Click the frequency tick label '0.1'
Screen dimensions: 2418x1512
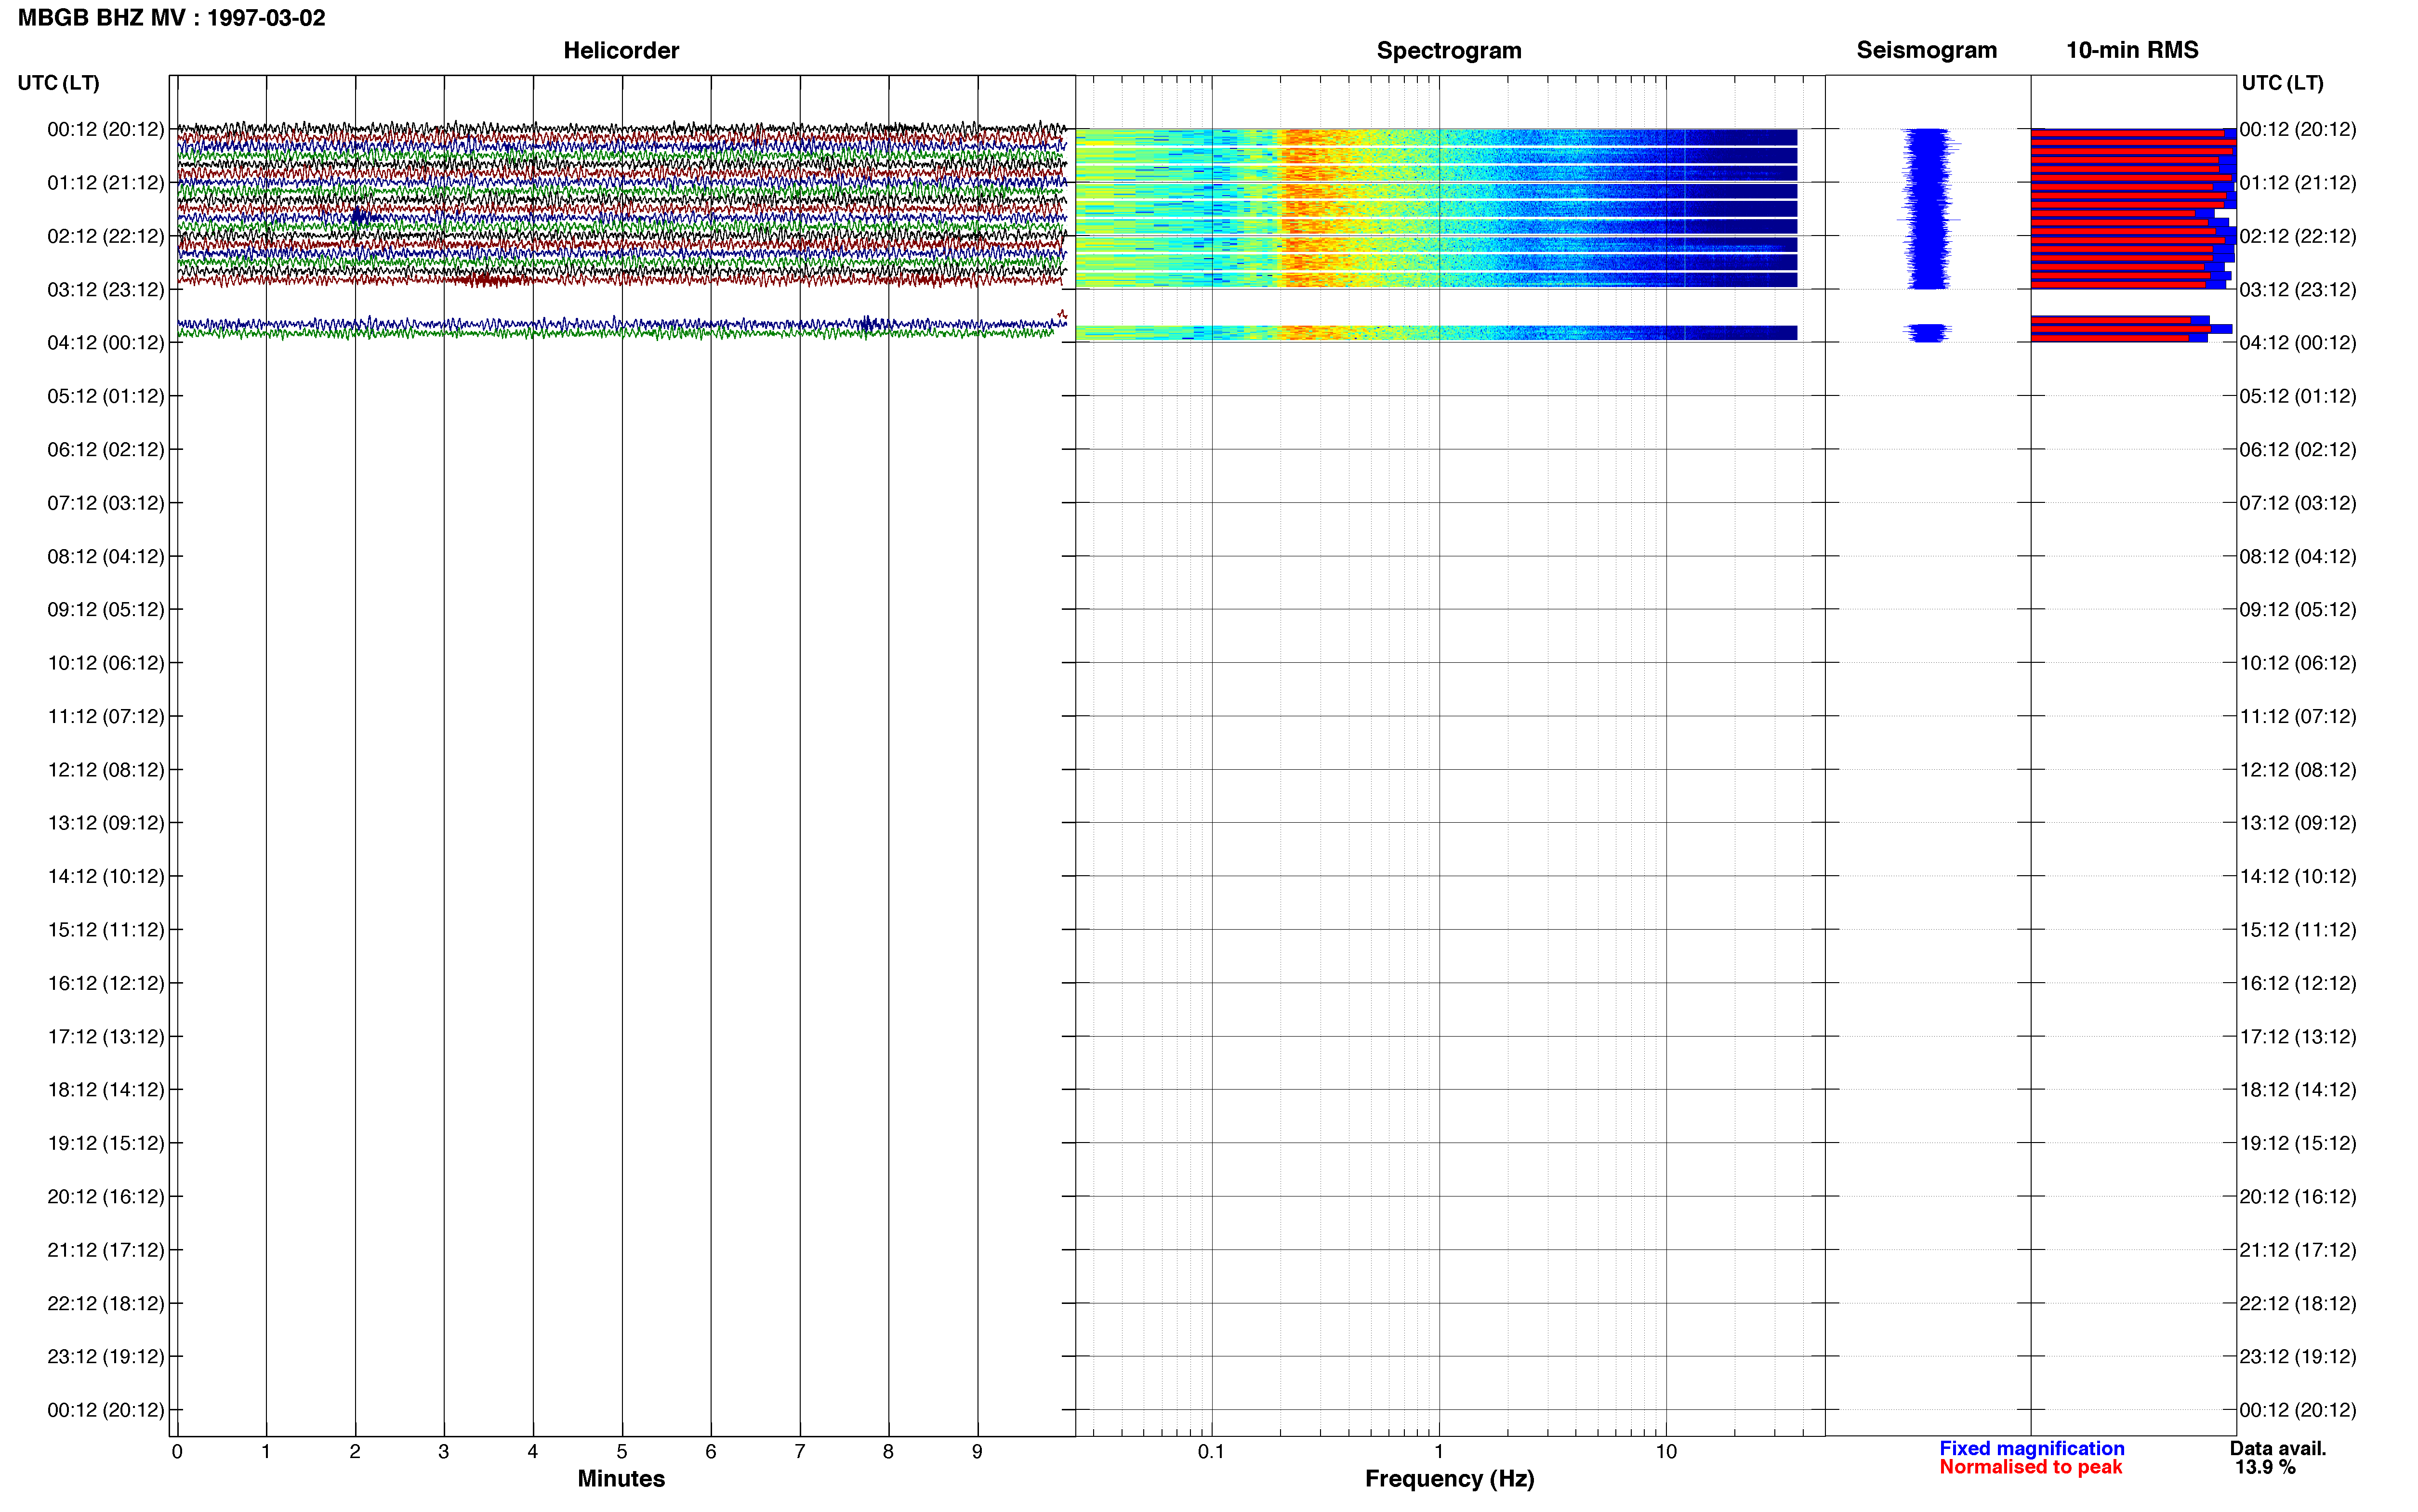pyautogui.click(x=1211, y=1452)
